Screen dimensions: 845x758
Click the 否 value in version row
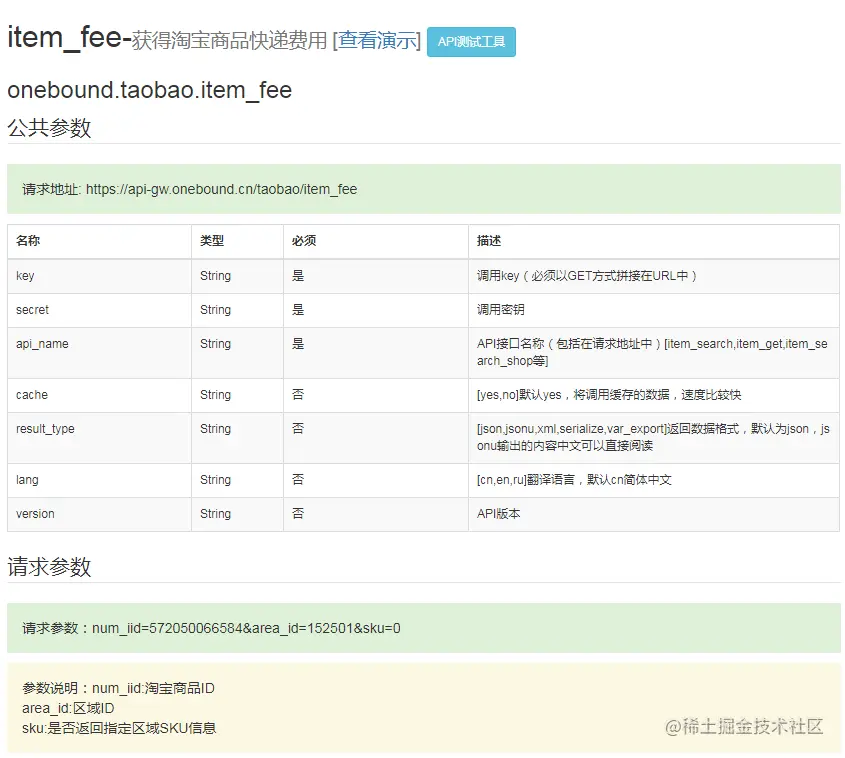[x=298, y=514]
